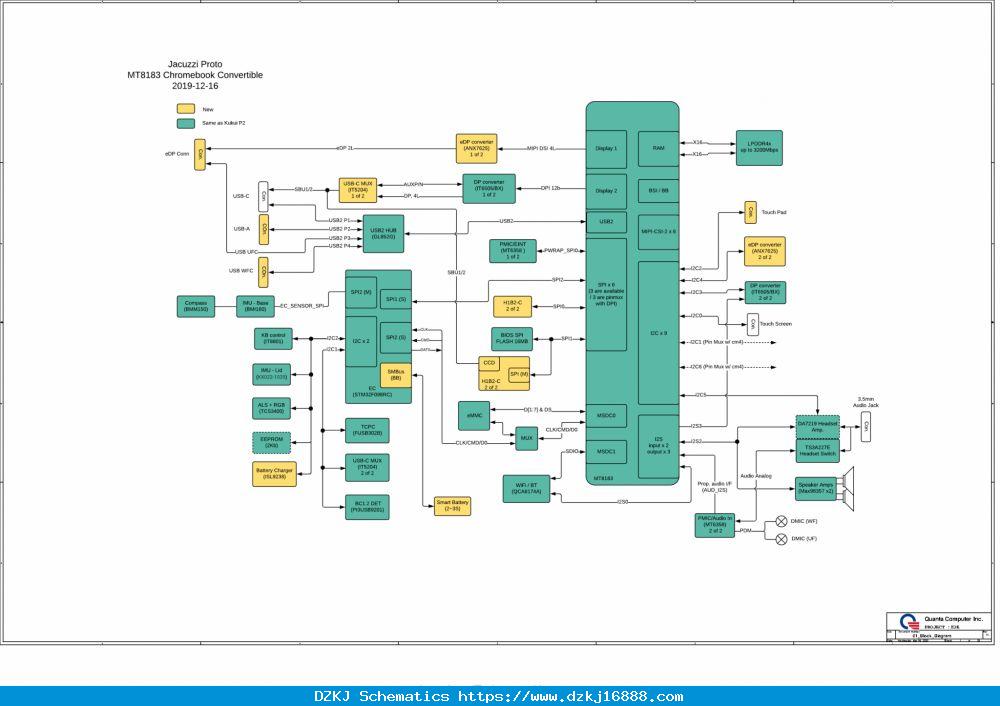The width and height of the screenshot is (1000, 706).
Task: Click the Display 1 block in MT8183
Action: pyautogui.click(x=606, y=149)
